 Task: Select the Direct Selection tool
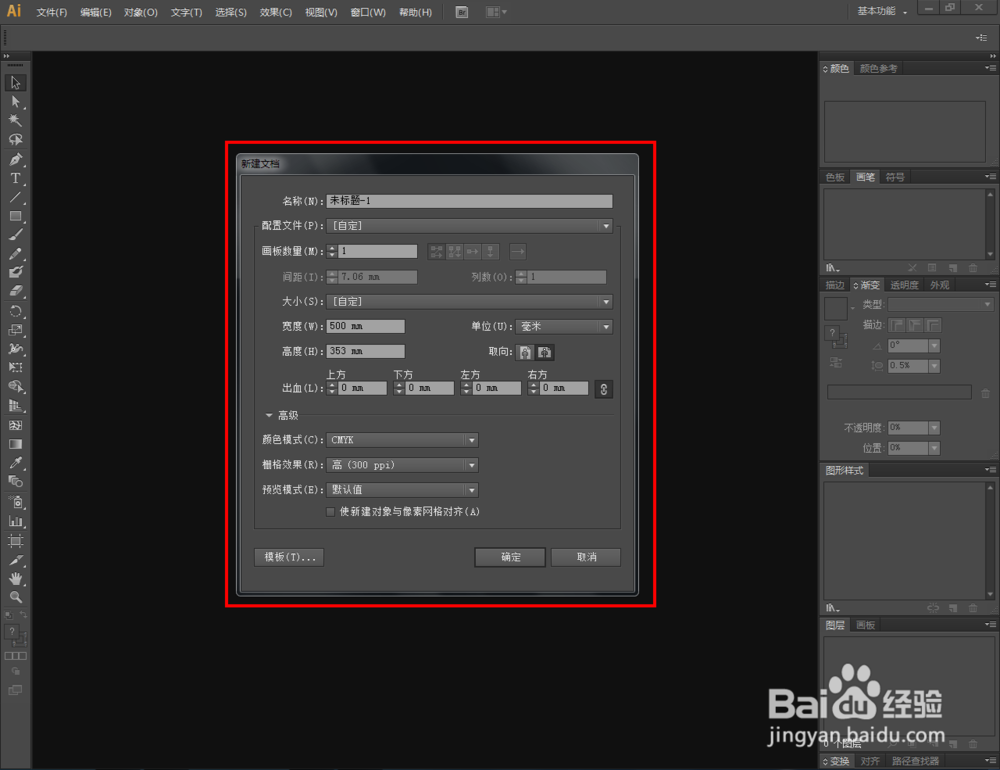tap(15, 102)
